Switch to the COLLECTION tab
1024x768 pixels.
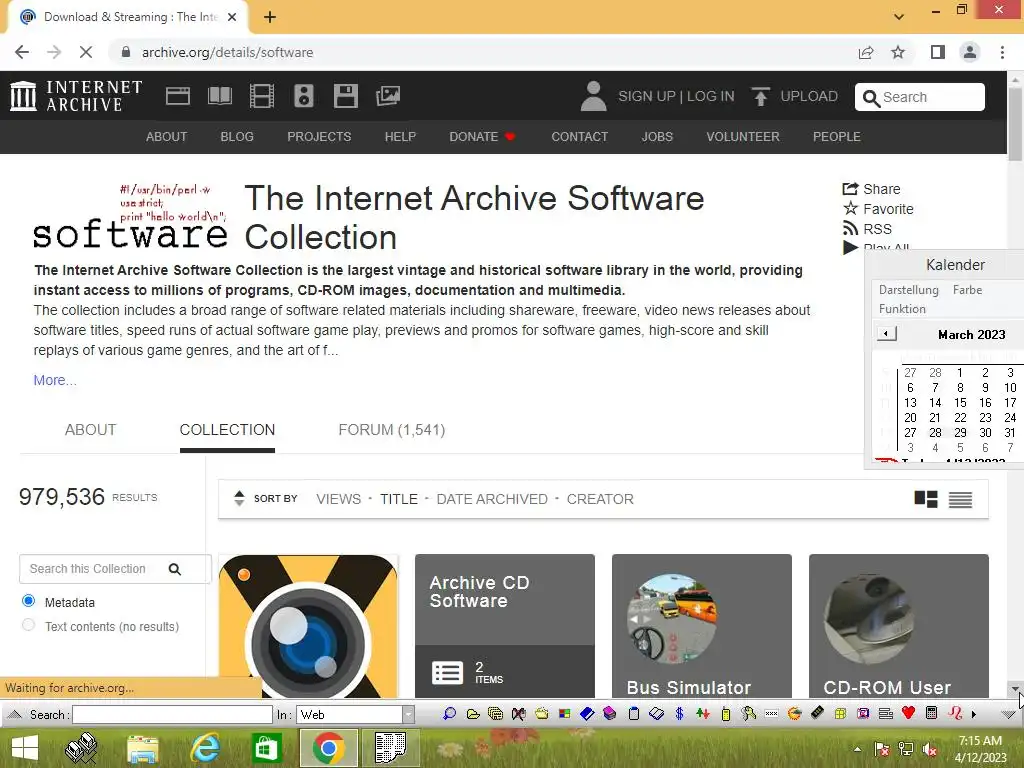(x=227, y=430)
